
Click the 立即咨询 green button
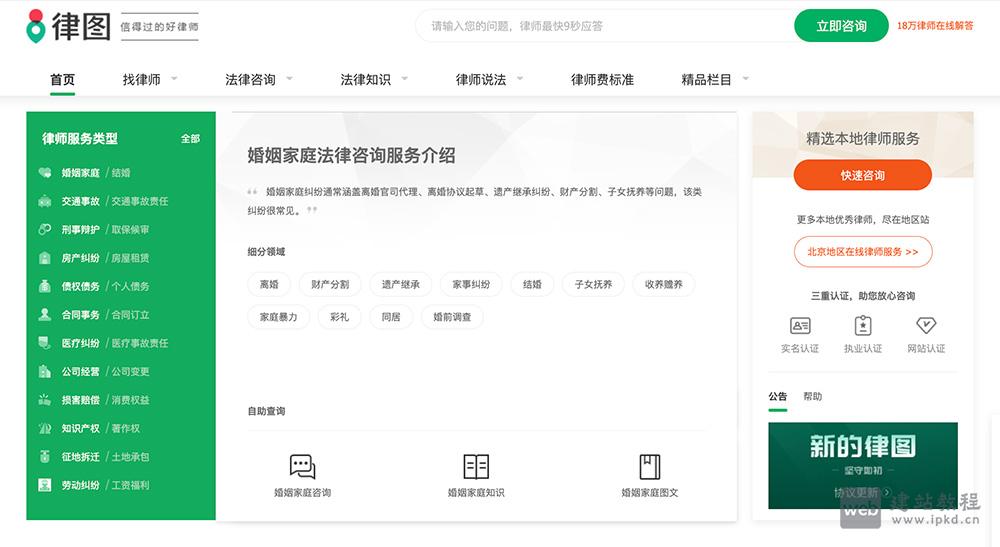[841, 26]
